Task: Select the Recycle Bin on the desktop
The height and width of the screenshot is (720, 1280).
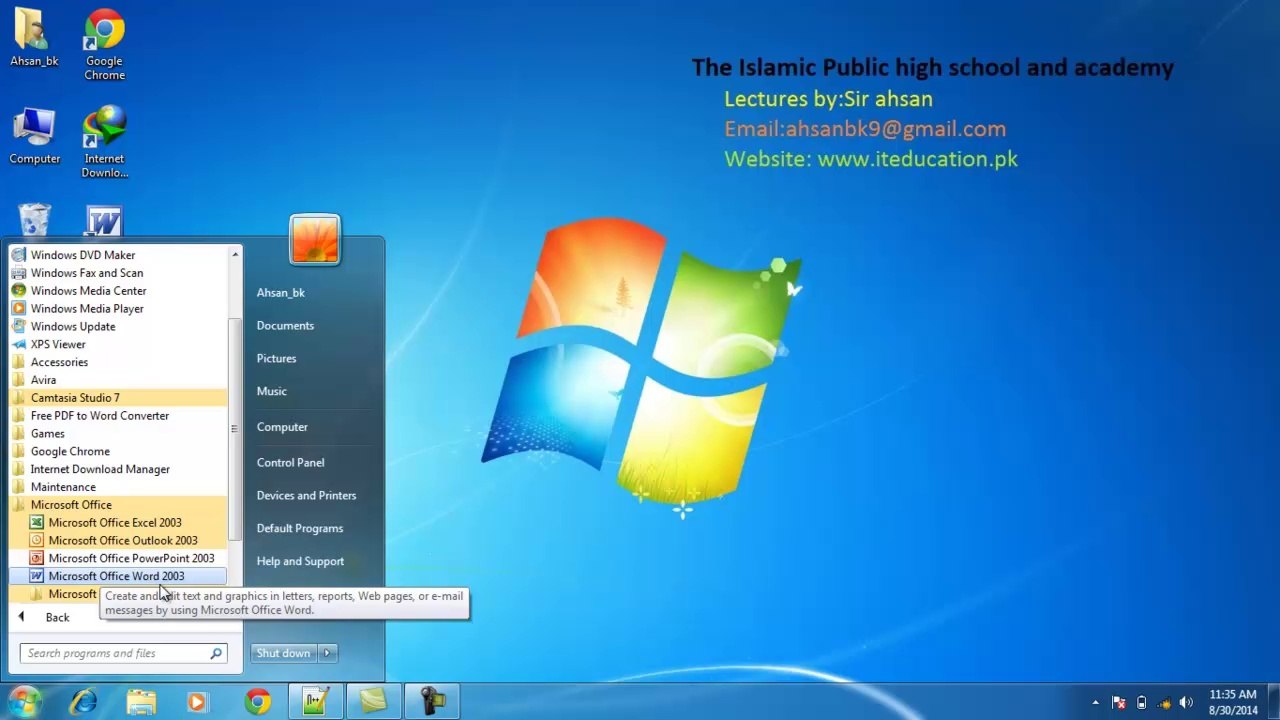Action: [34, 220]
